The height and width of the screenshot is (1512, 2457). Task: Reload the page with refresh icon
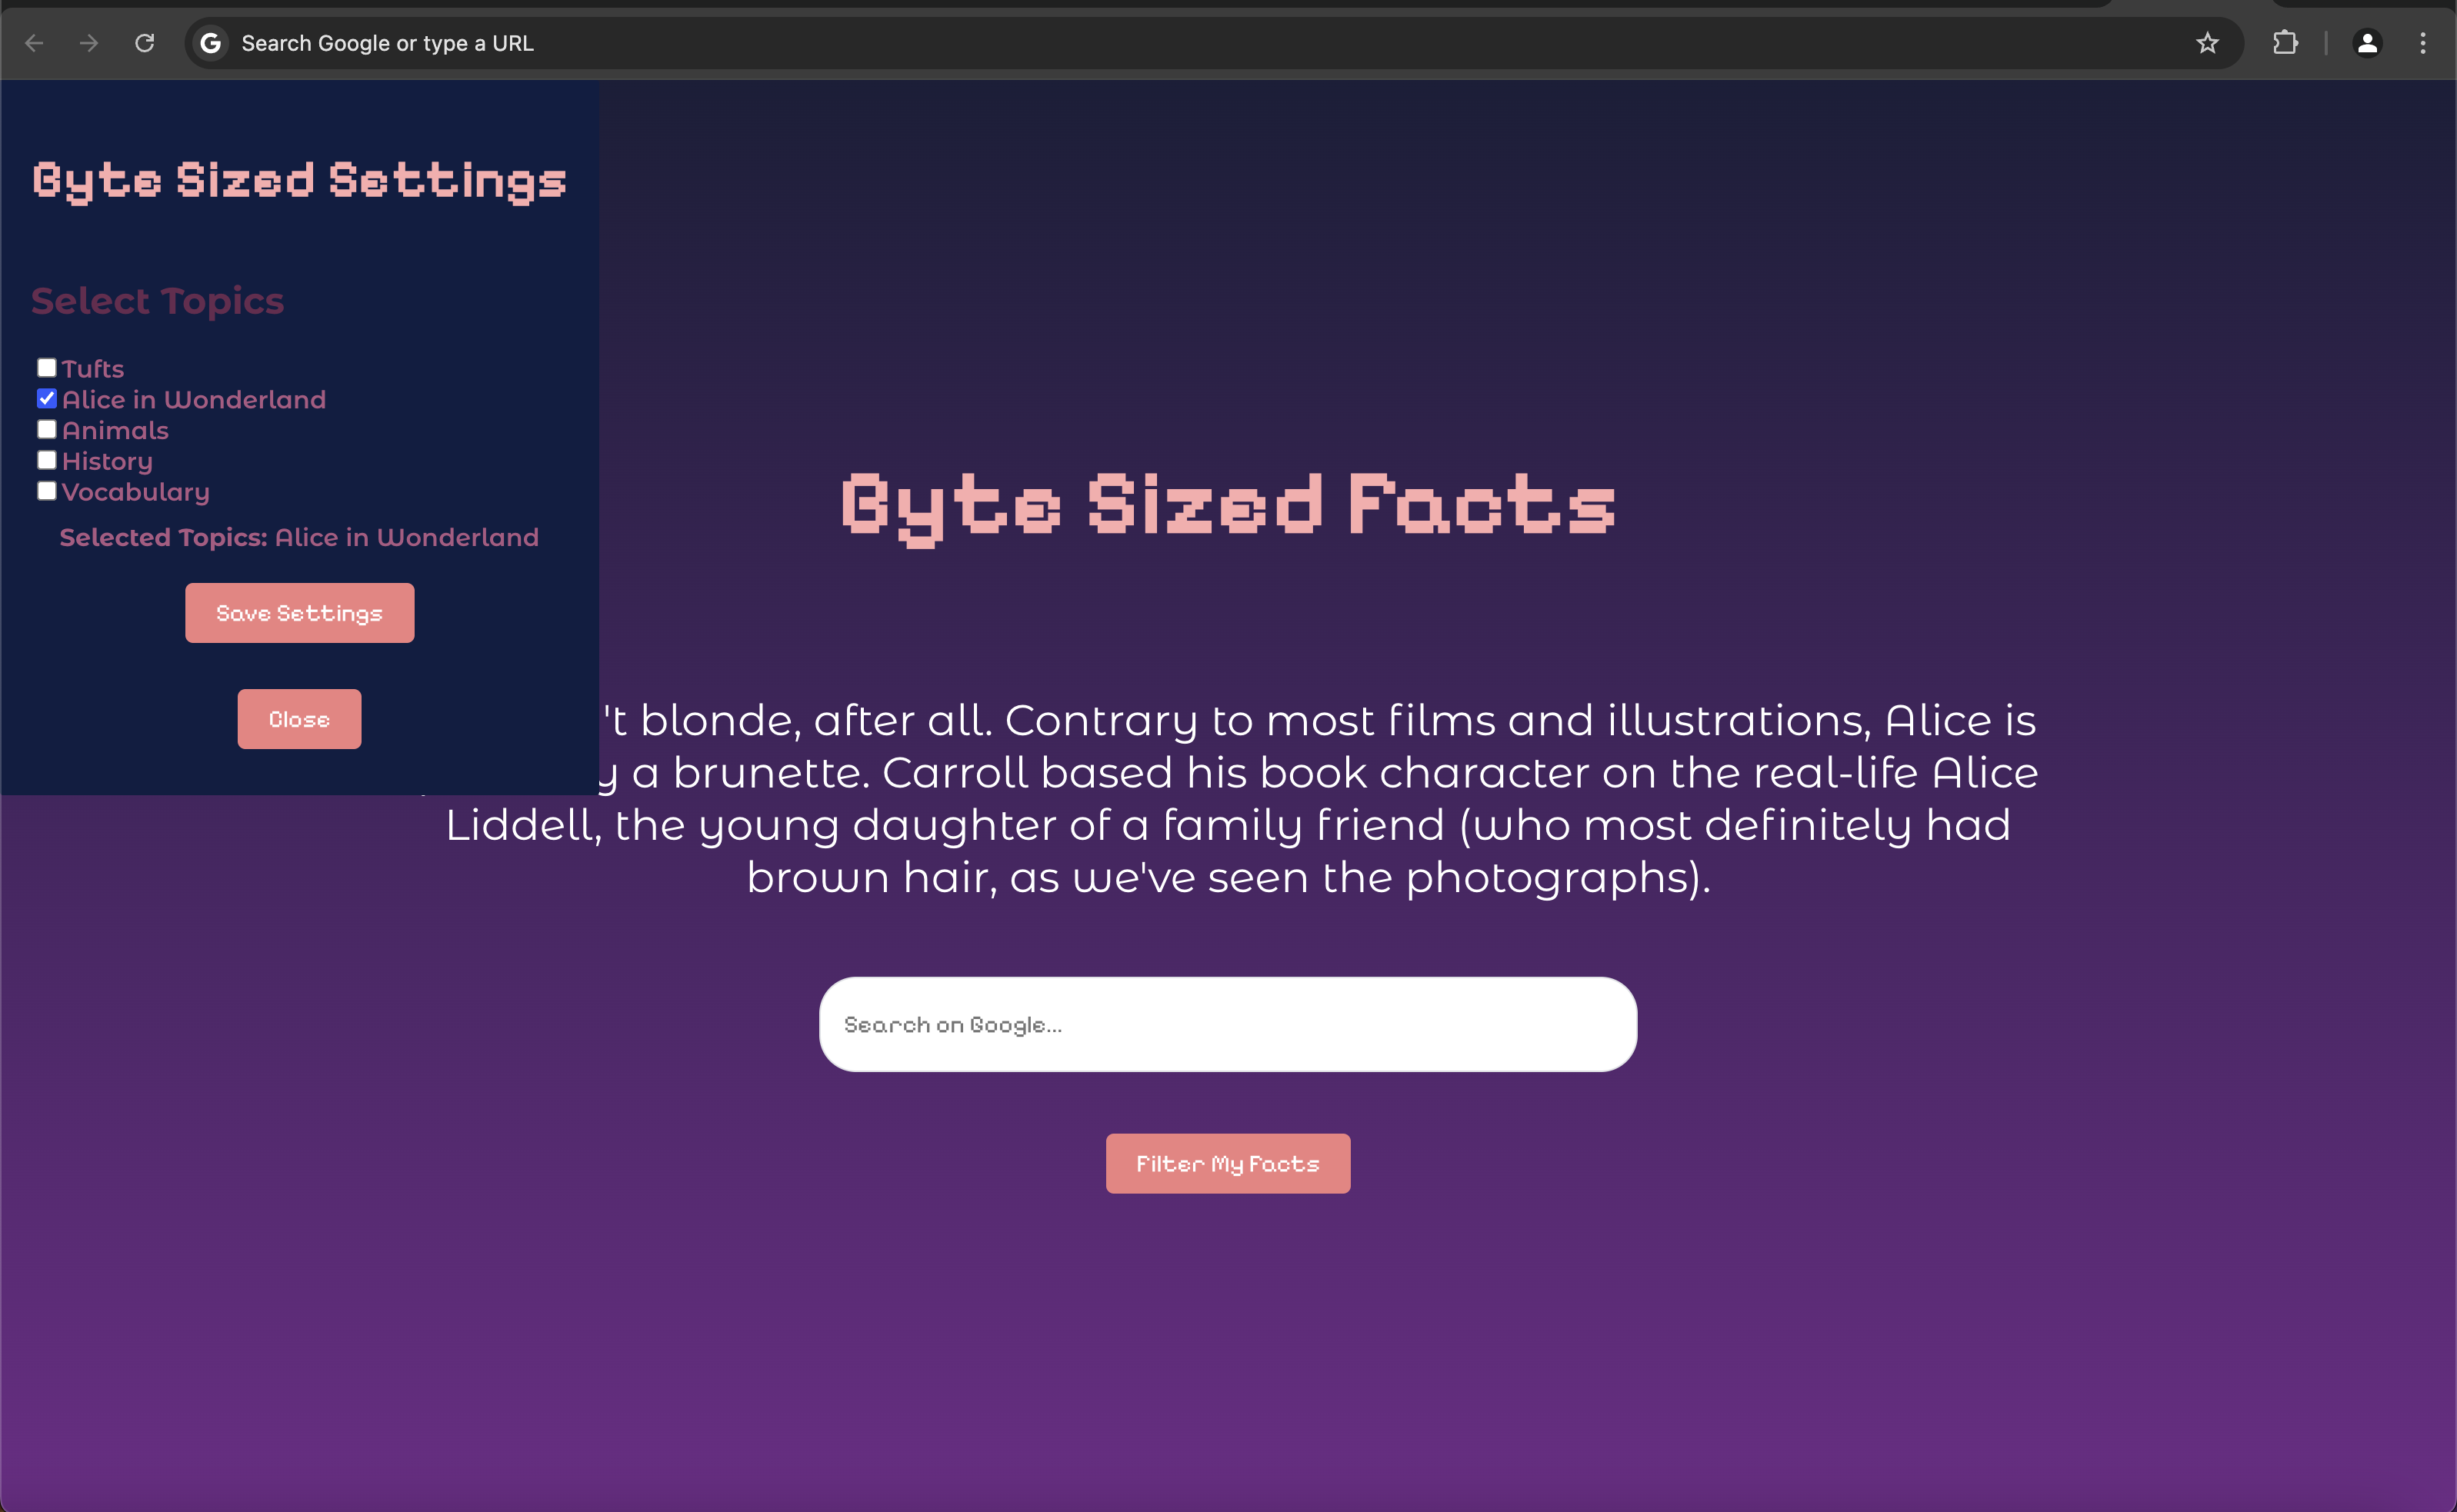point(145,43)
